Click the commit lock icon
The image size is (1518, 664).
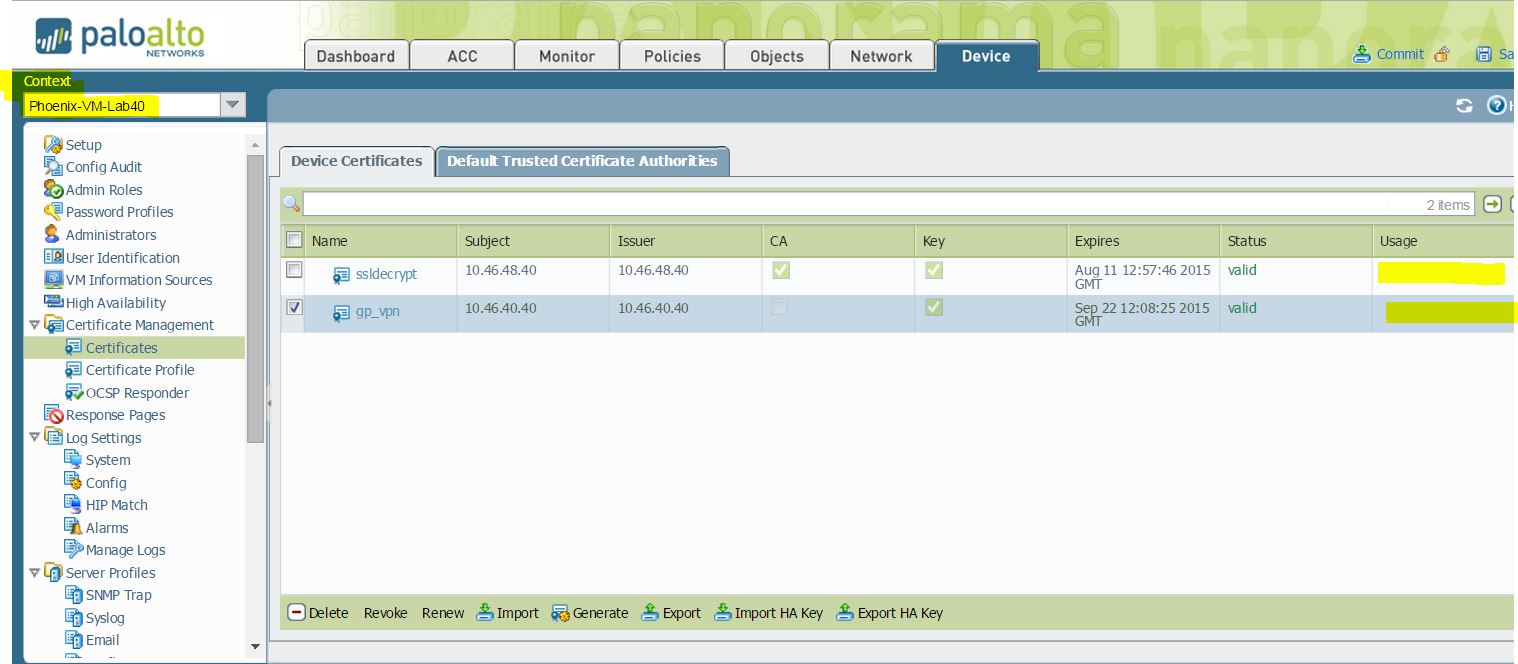(x=1441, y=55)
